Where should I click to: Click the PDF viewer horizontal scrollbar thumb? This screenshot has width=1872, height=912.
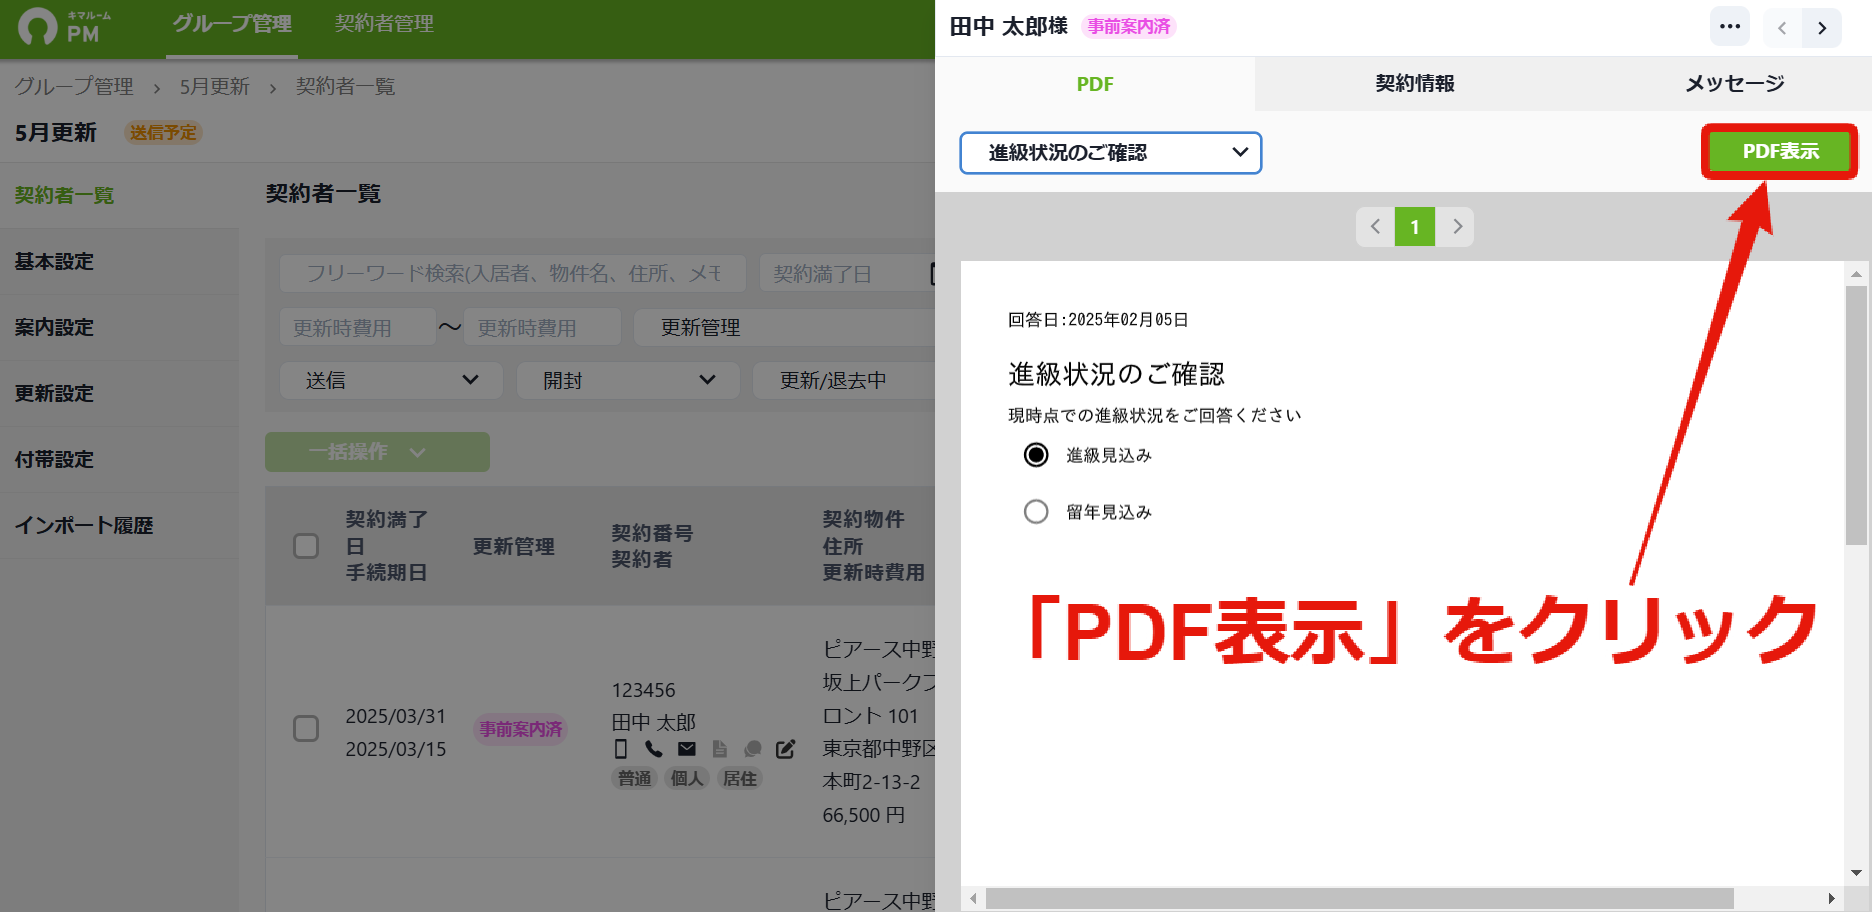[1360, 898]
